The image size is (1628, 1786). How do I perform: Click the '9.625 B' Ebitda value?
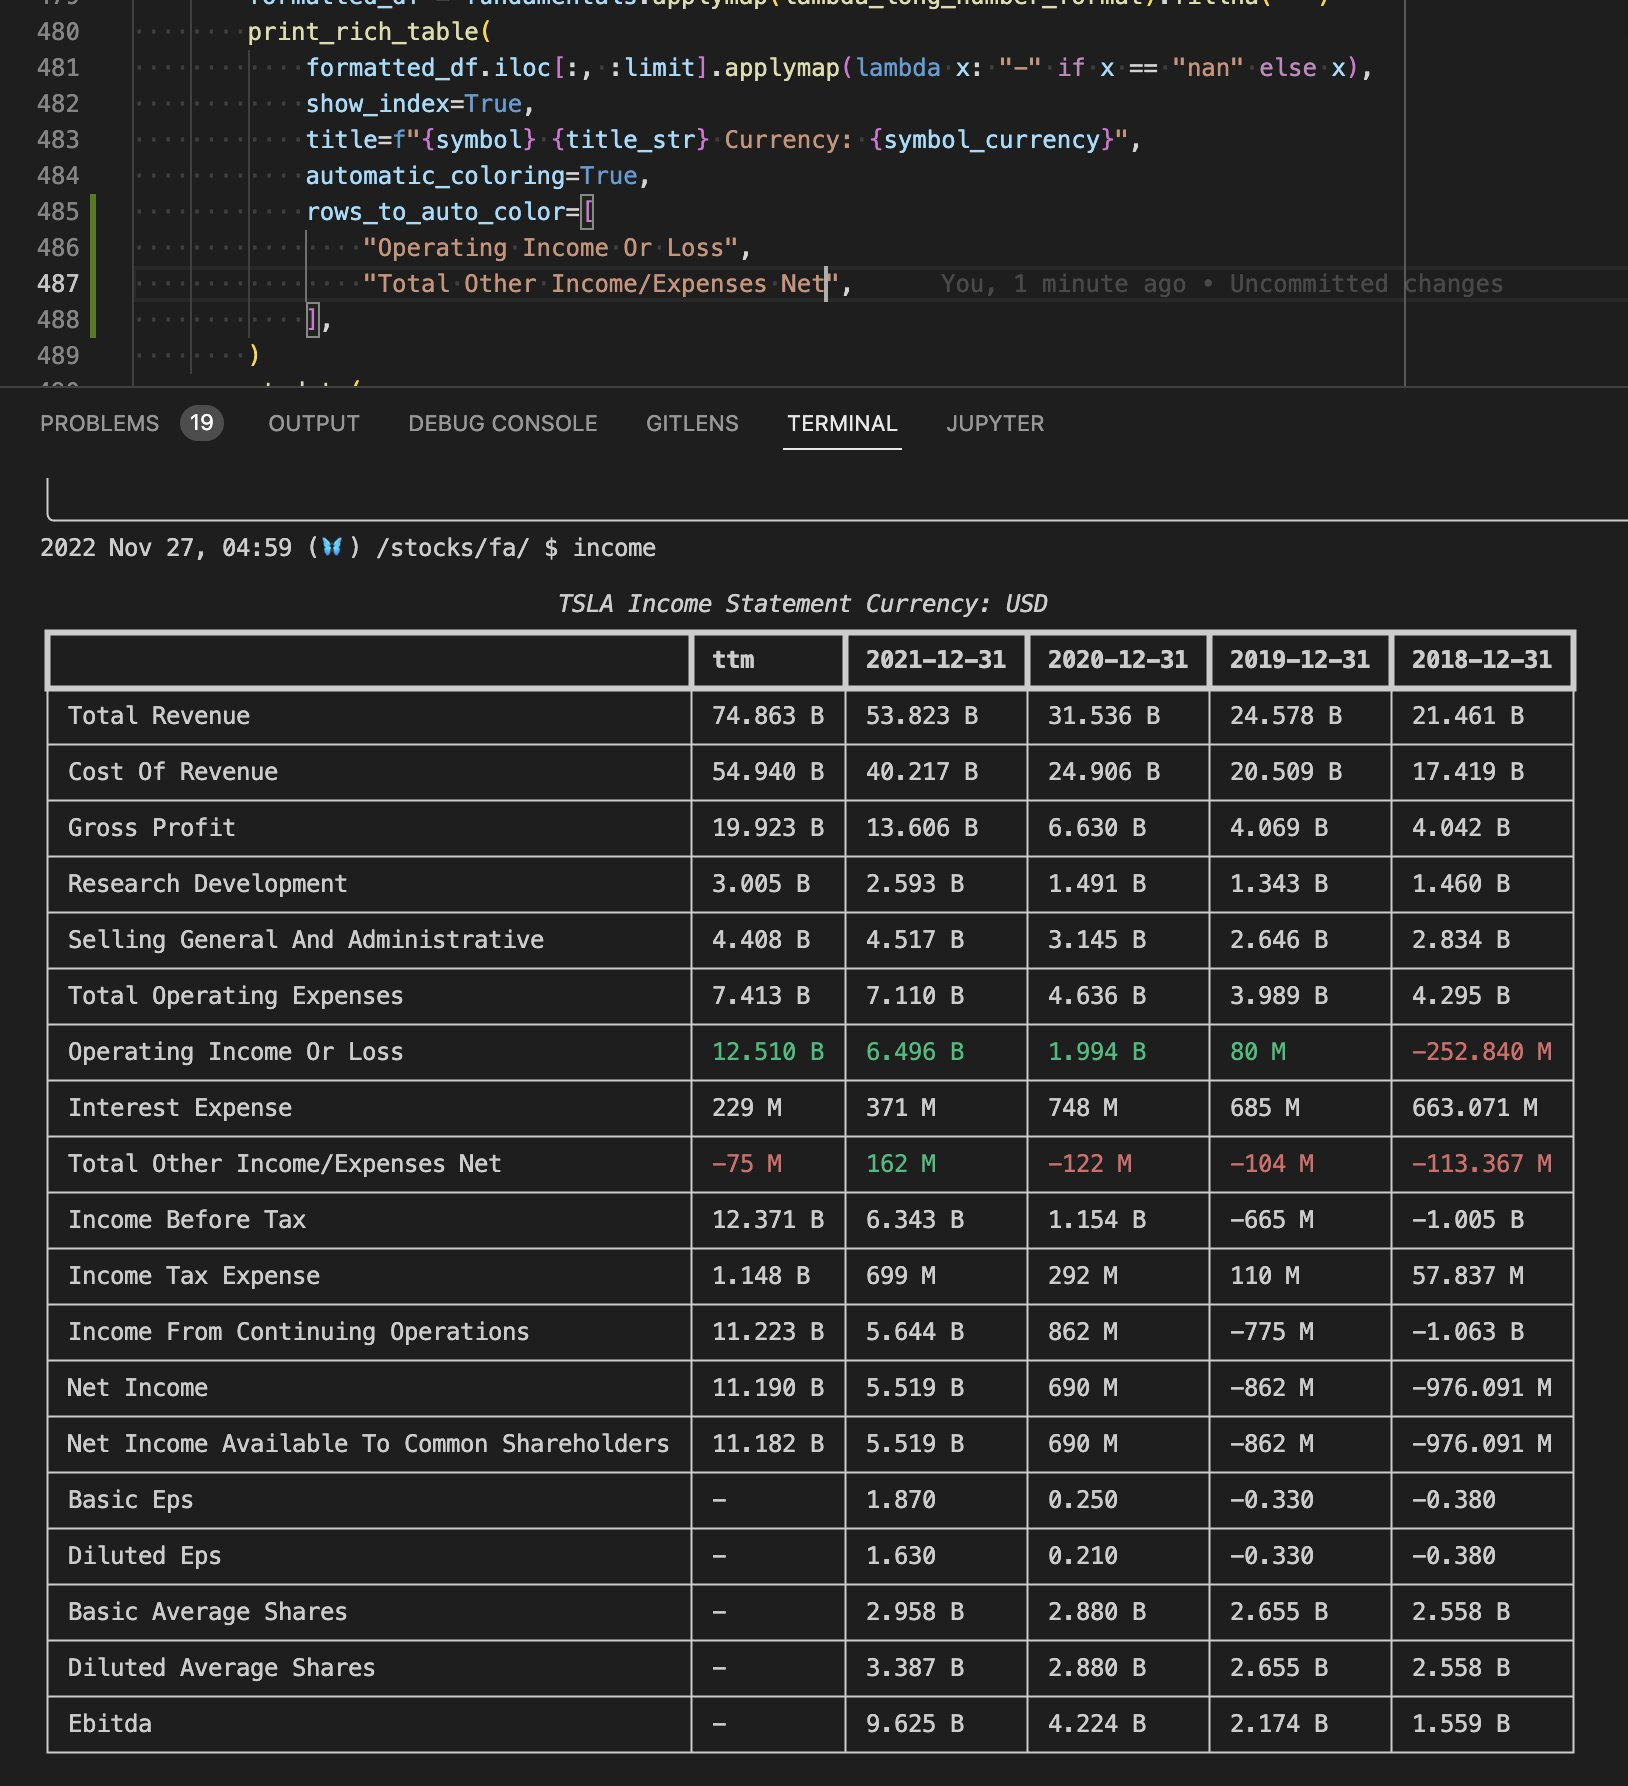(x=915, y=1724)
